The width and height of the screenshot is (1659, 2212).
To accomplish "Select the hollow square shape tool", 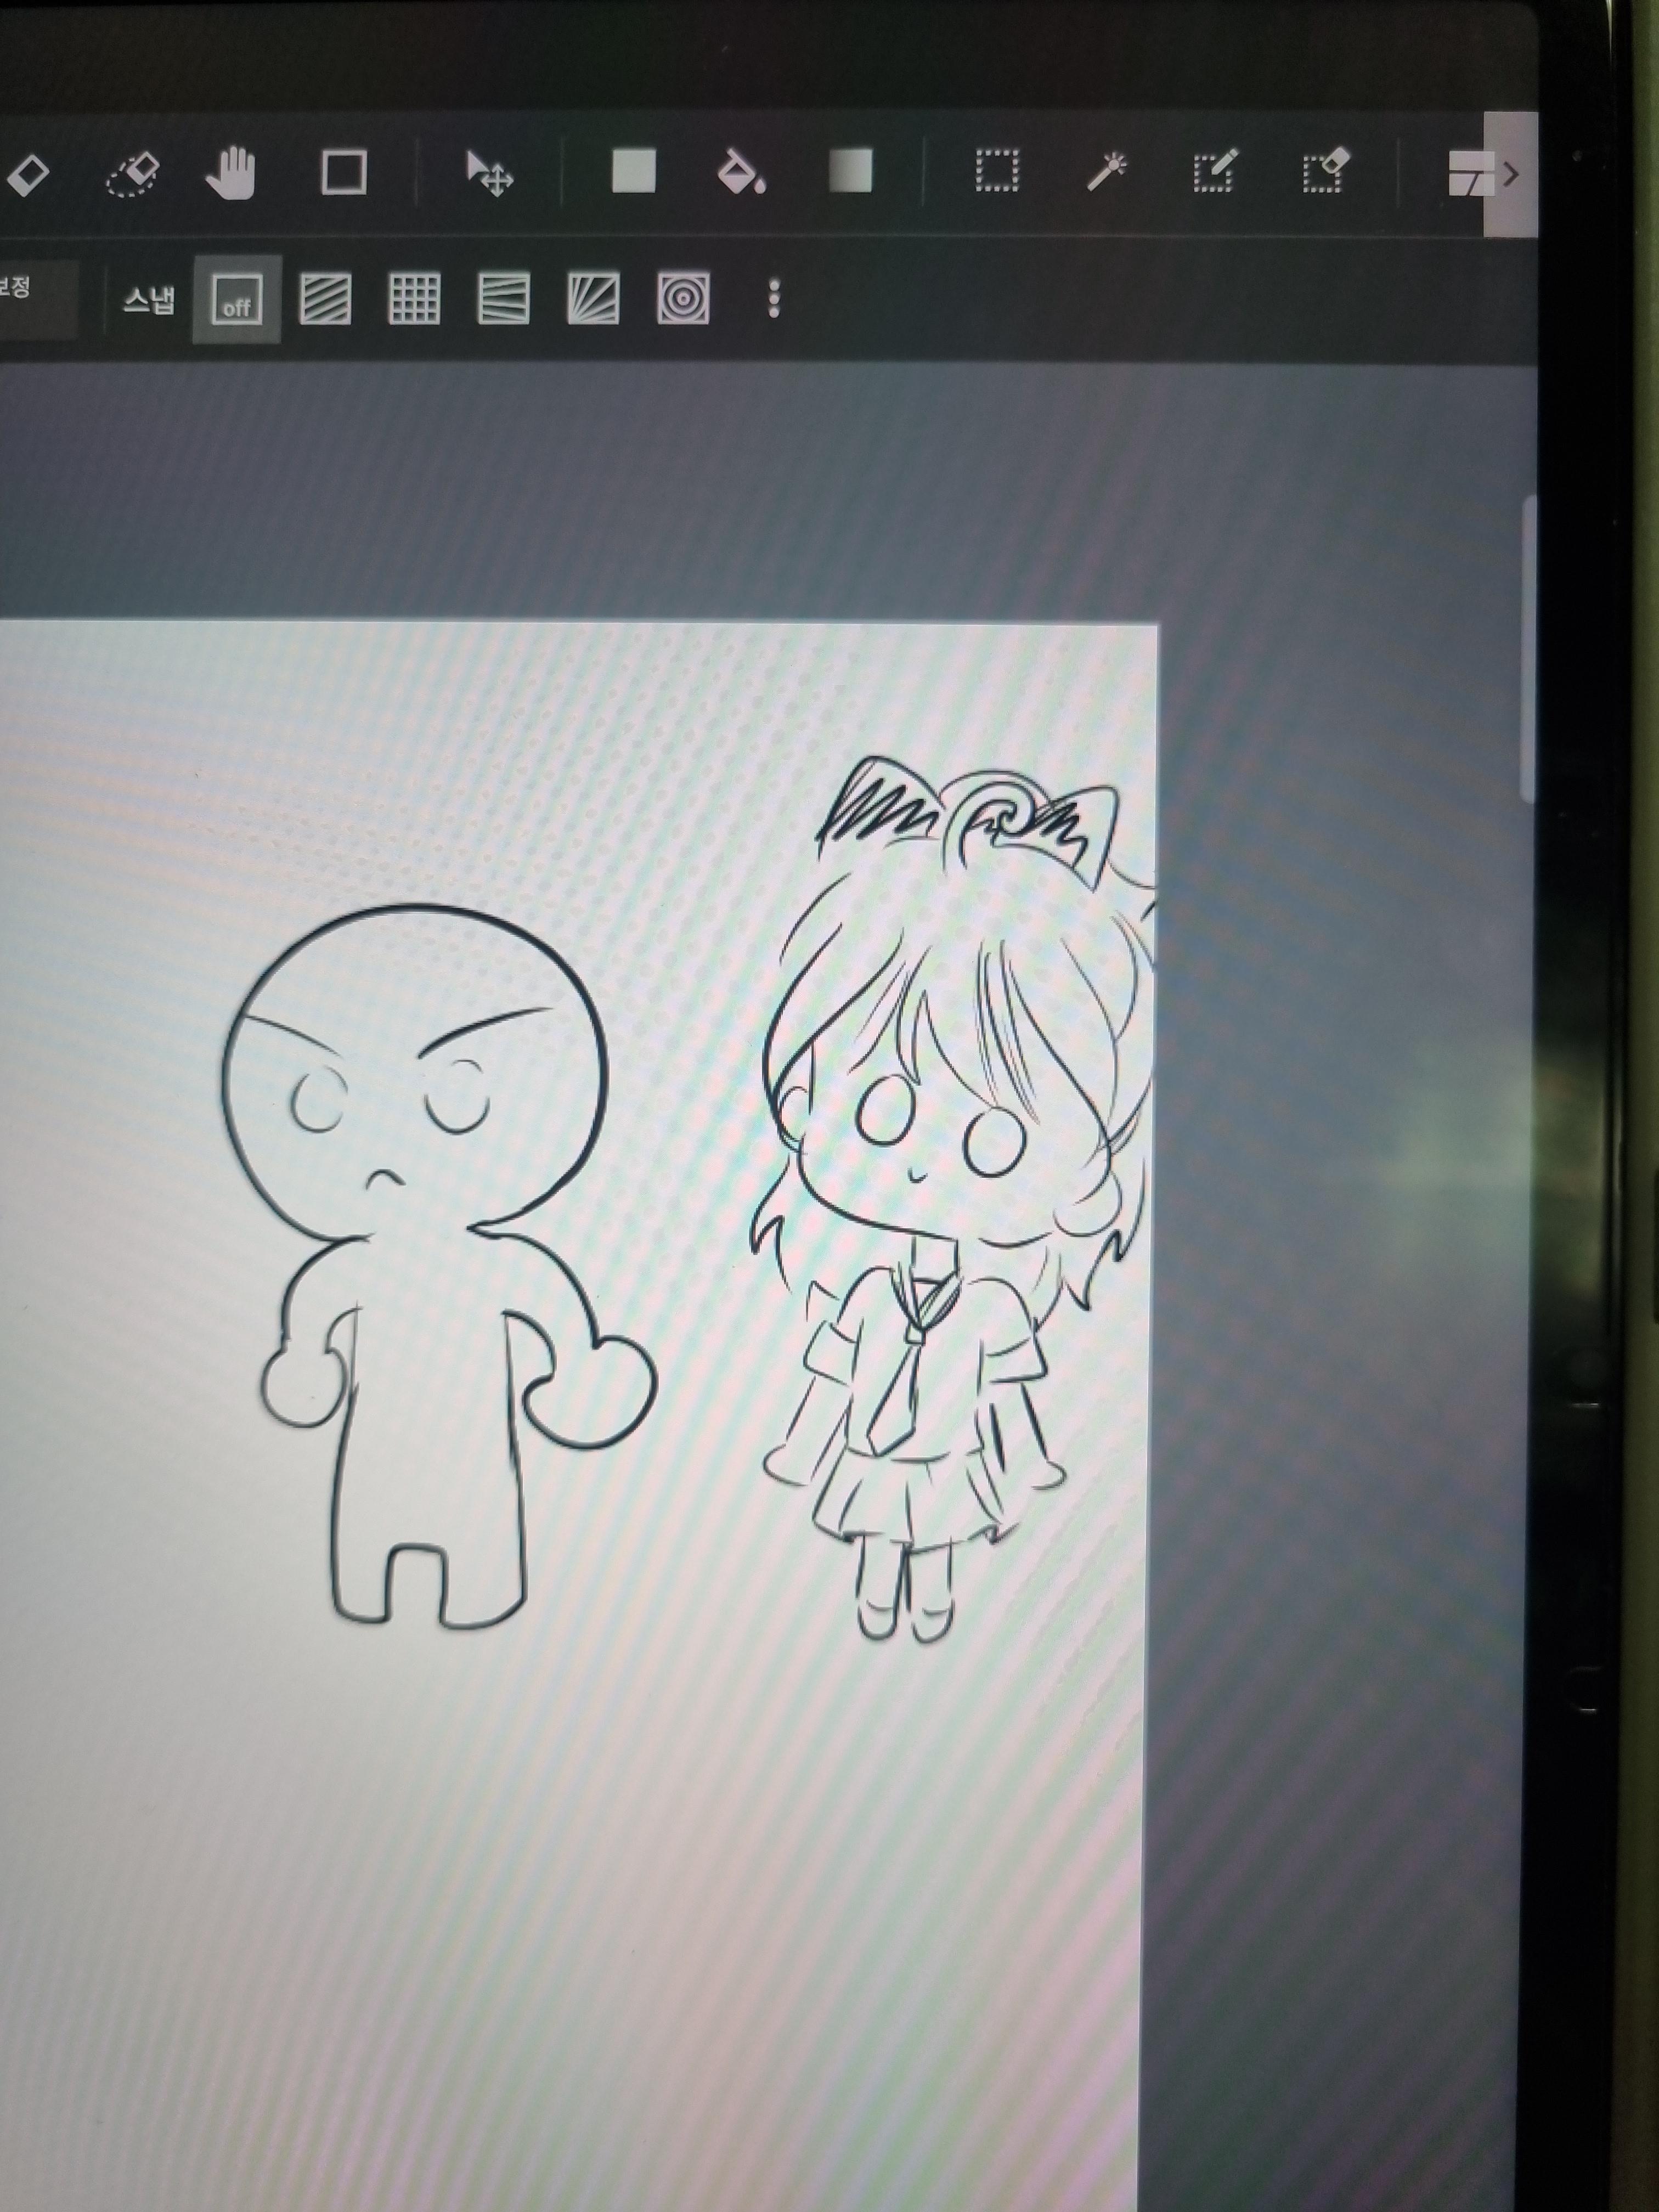I will pos(344,172).
